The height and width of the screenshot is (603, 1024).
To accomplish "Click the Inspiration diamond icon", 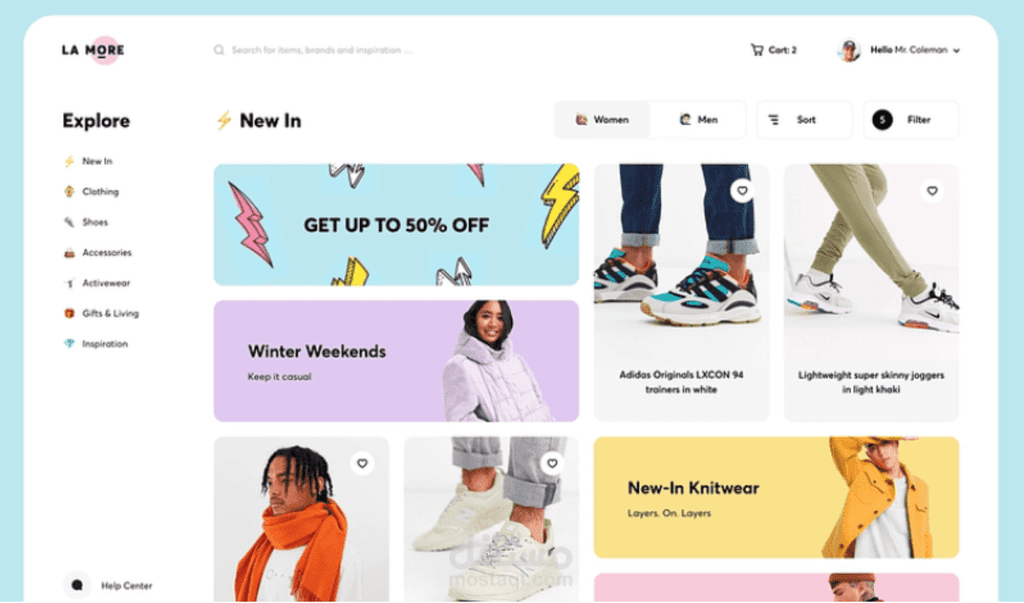I will (x=69, y=344).
